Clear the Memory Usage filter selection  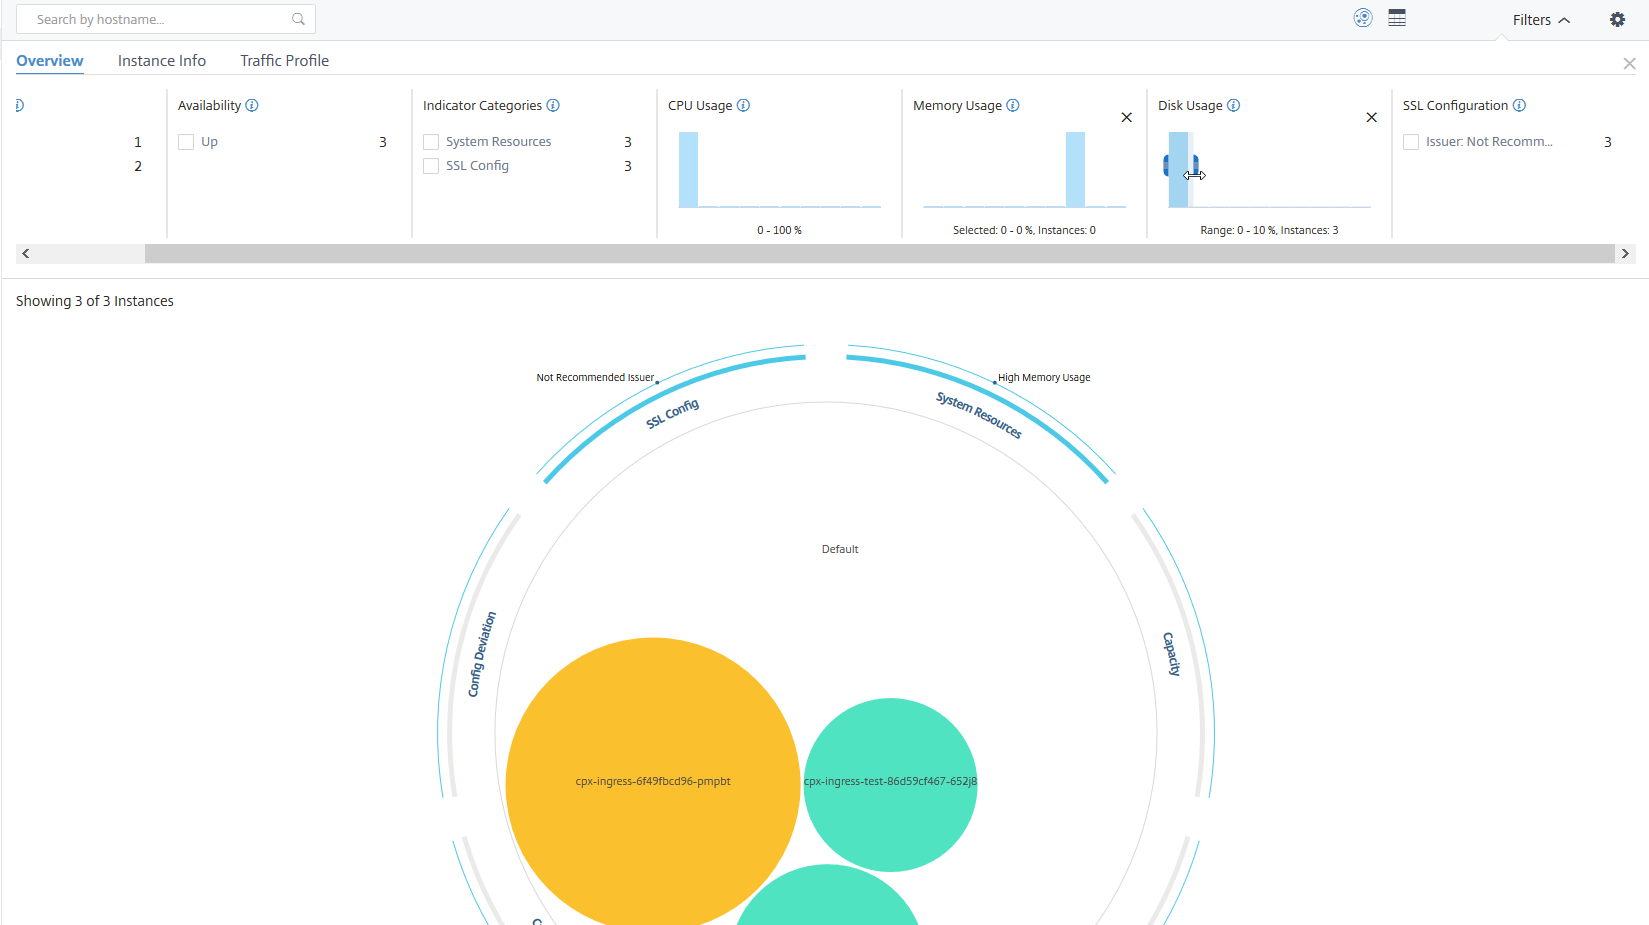click(1126, 117)
